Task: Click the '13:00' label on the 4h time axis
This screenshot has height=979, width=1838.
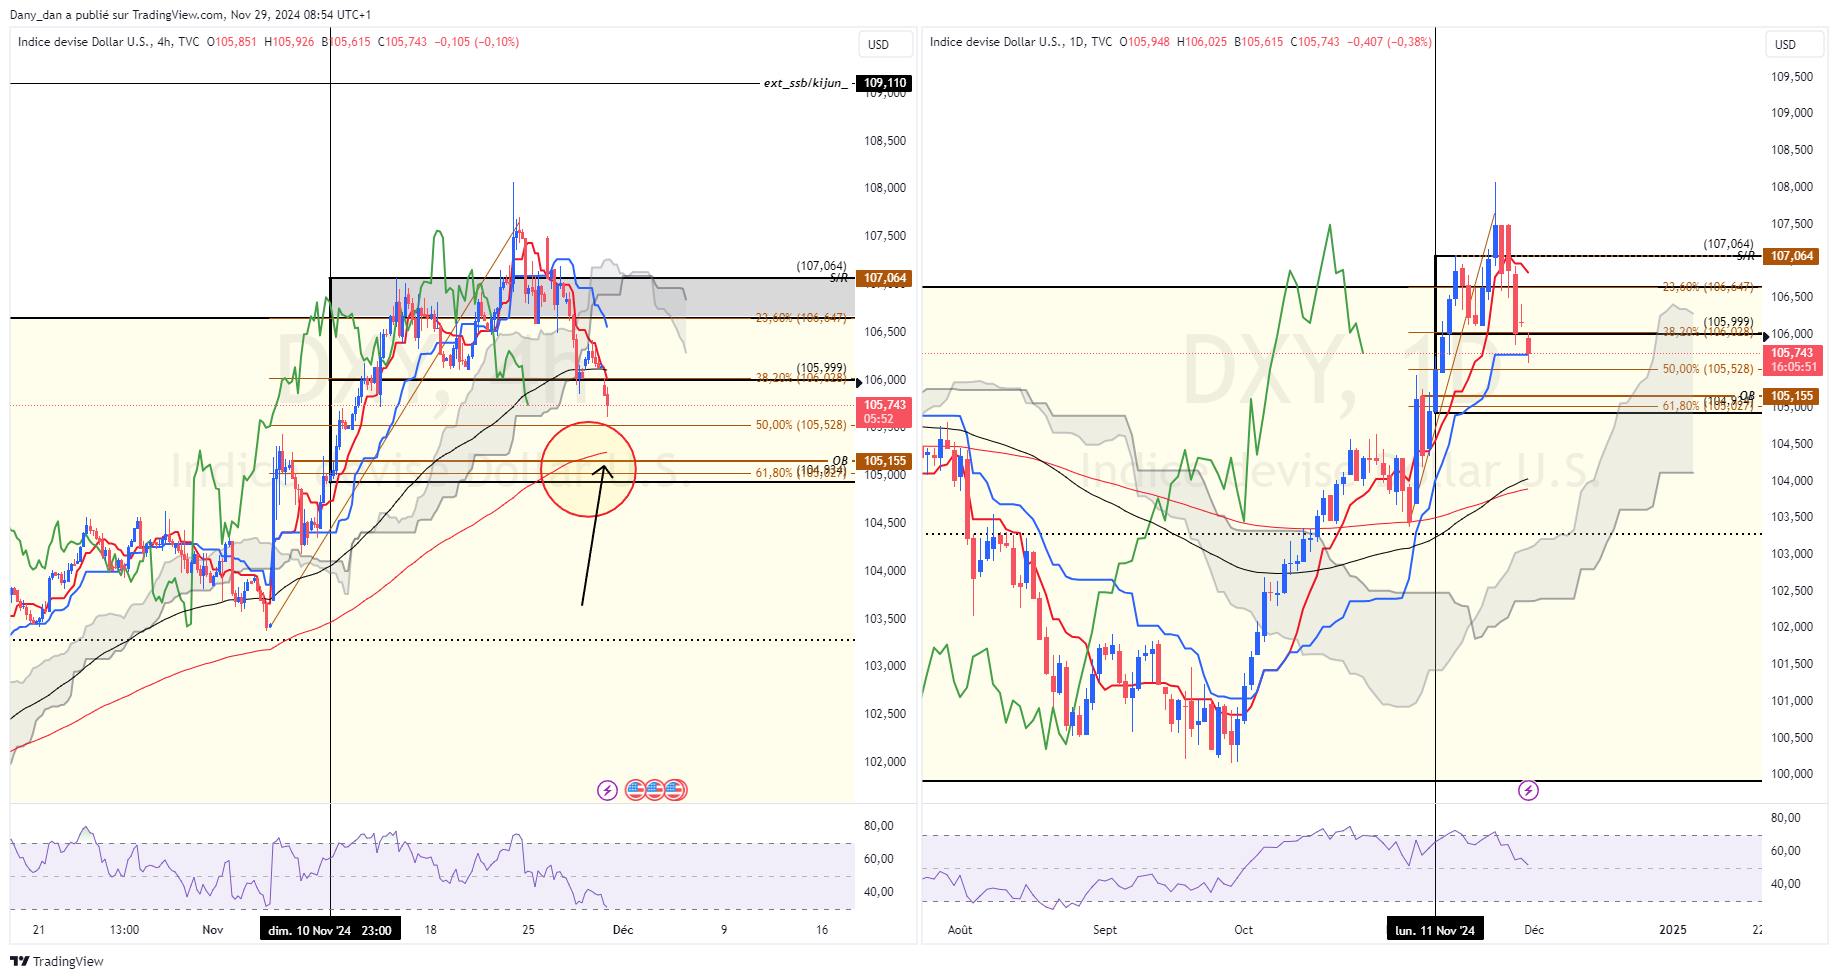Action: point(124,930)
